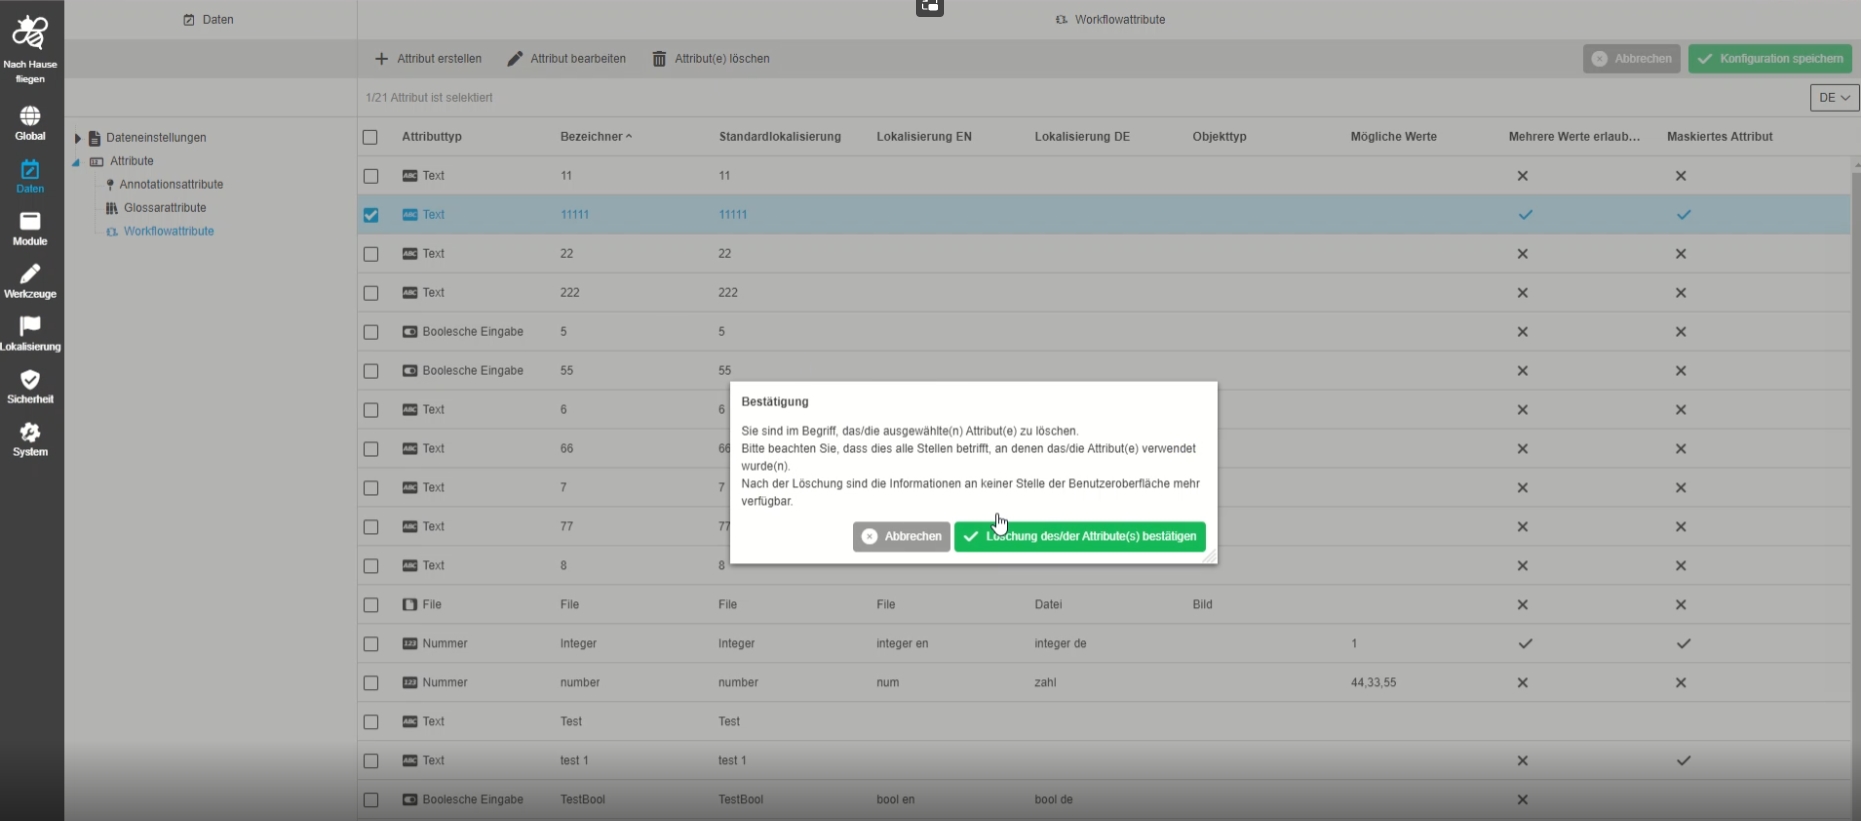Expand the Dateneinstellungen tree node
1861x821 pixels.
pos(78,138)
